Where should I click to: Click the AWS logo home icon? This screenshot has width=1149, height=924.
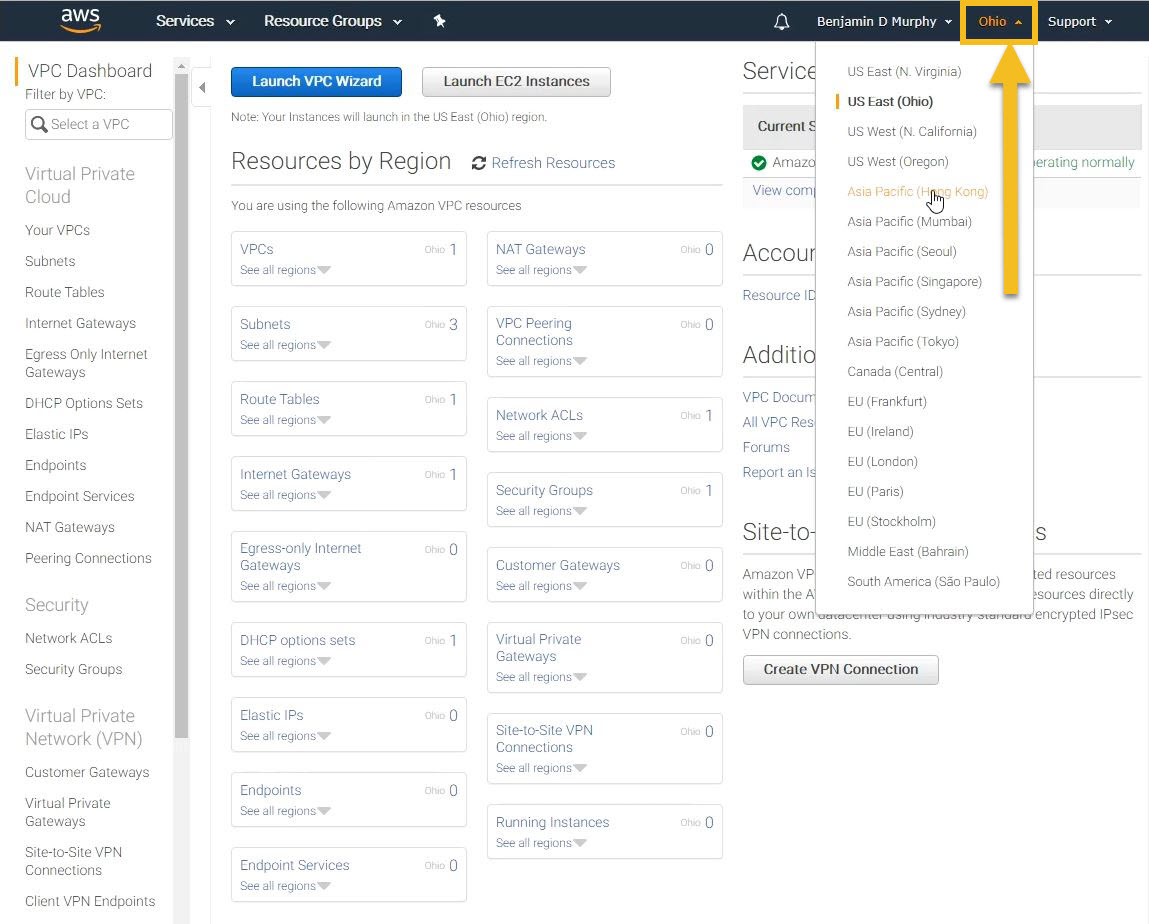[80, 21]
